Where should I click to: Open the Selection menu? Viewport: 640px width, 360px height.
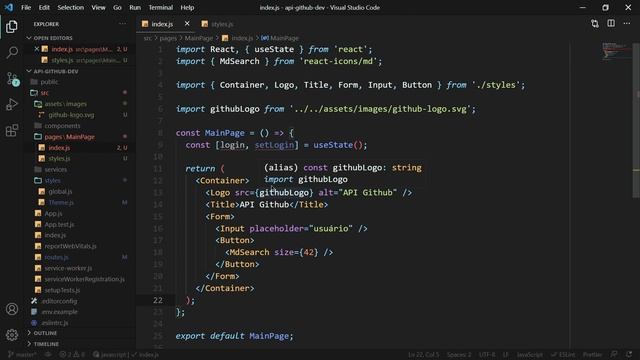(x=71, y=7)
